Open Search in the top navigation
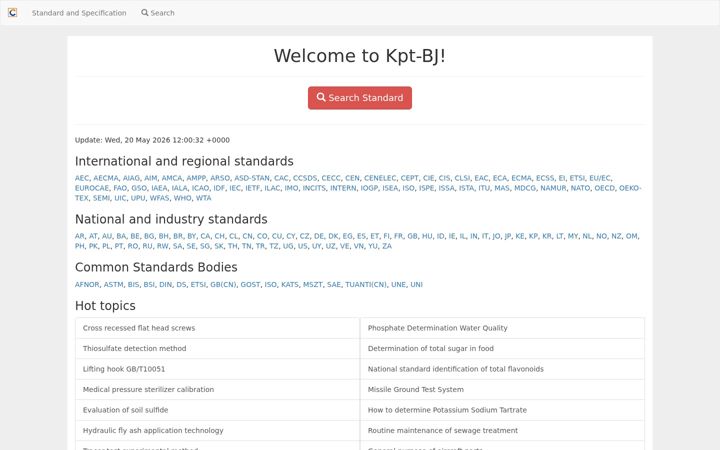Viewport: 720px width, 450px height. (158, 13)
